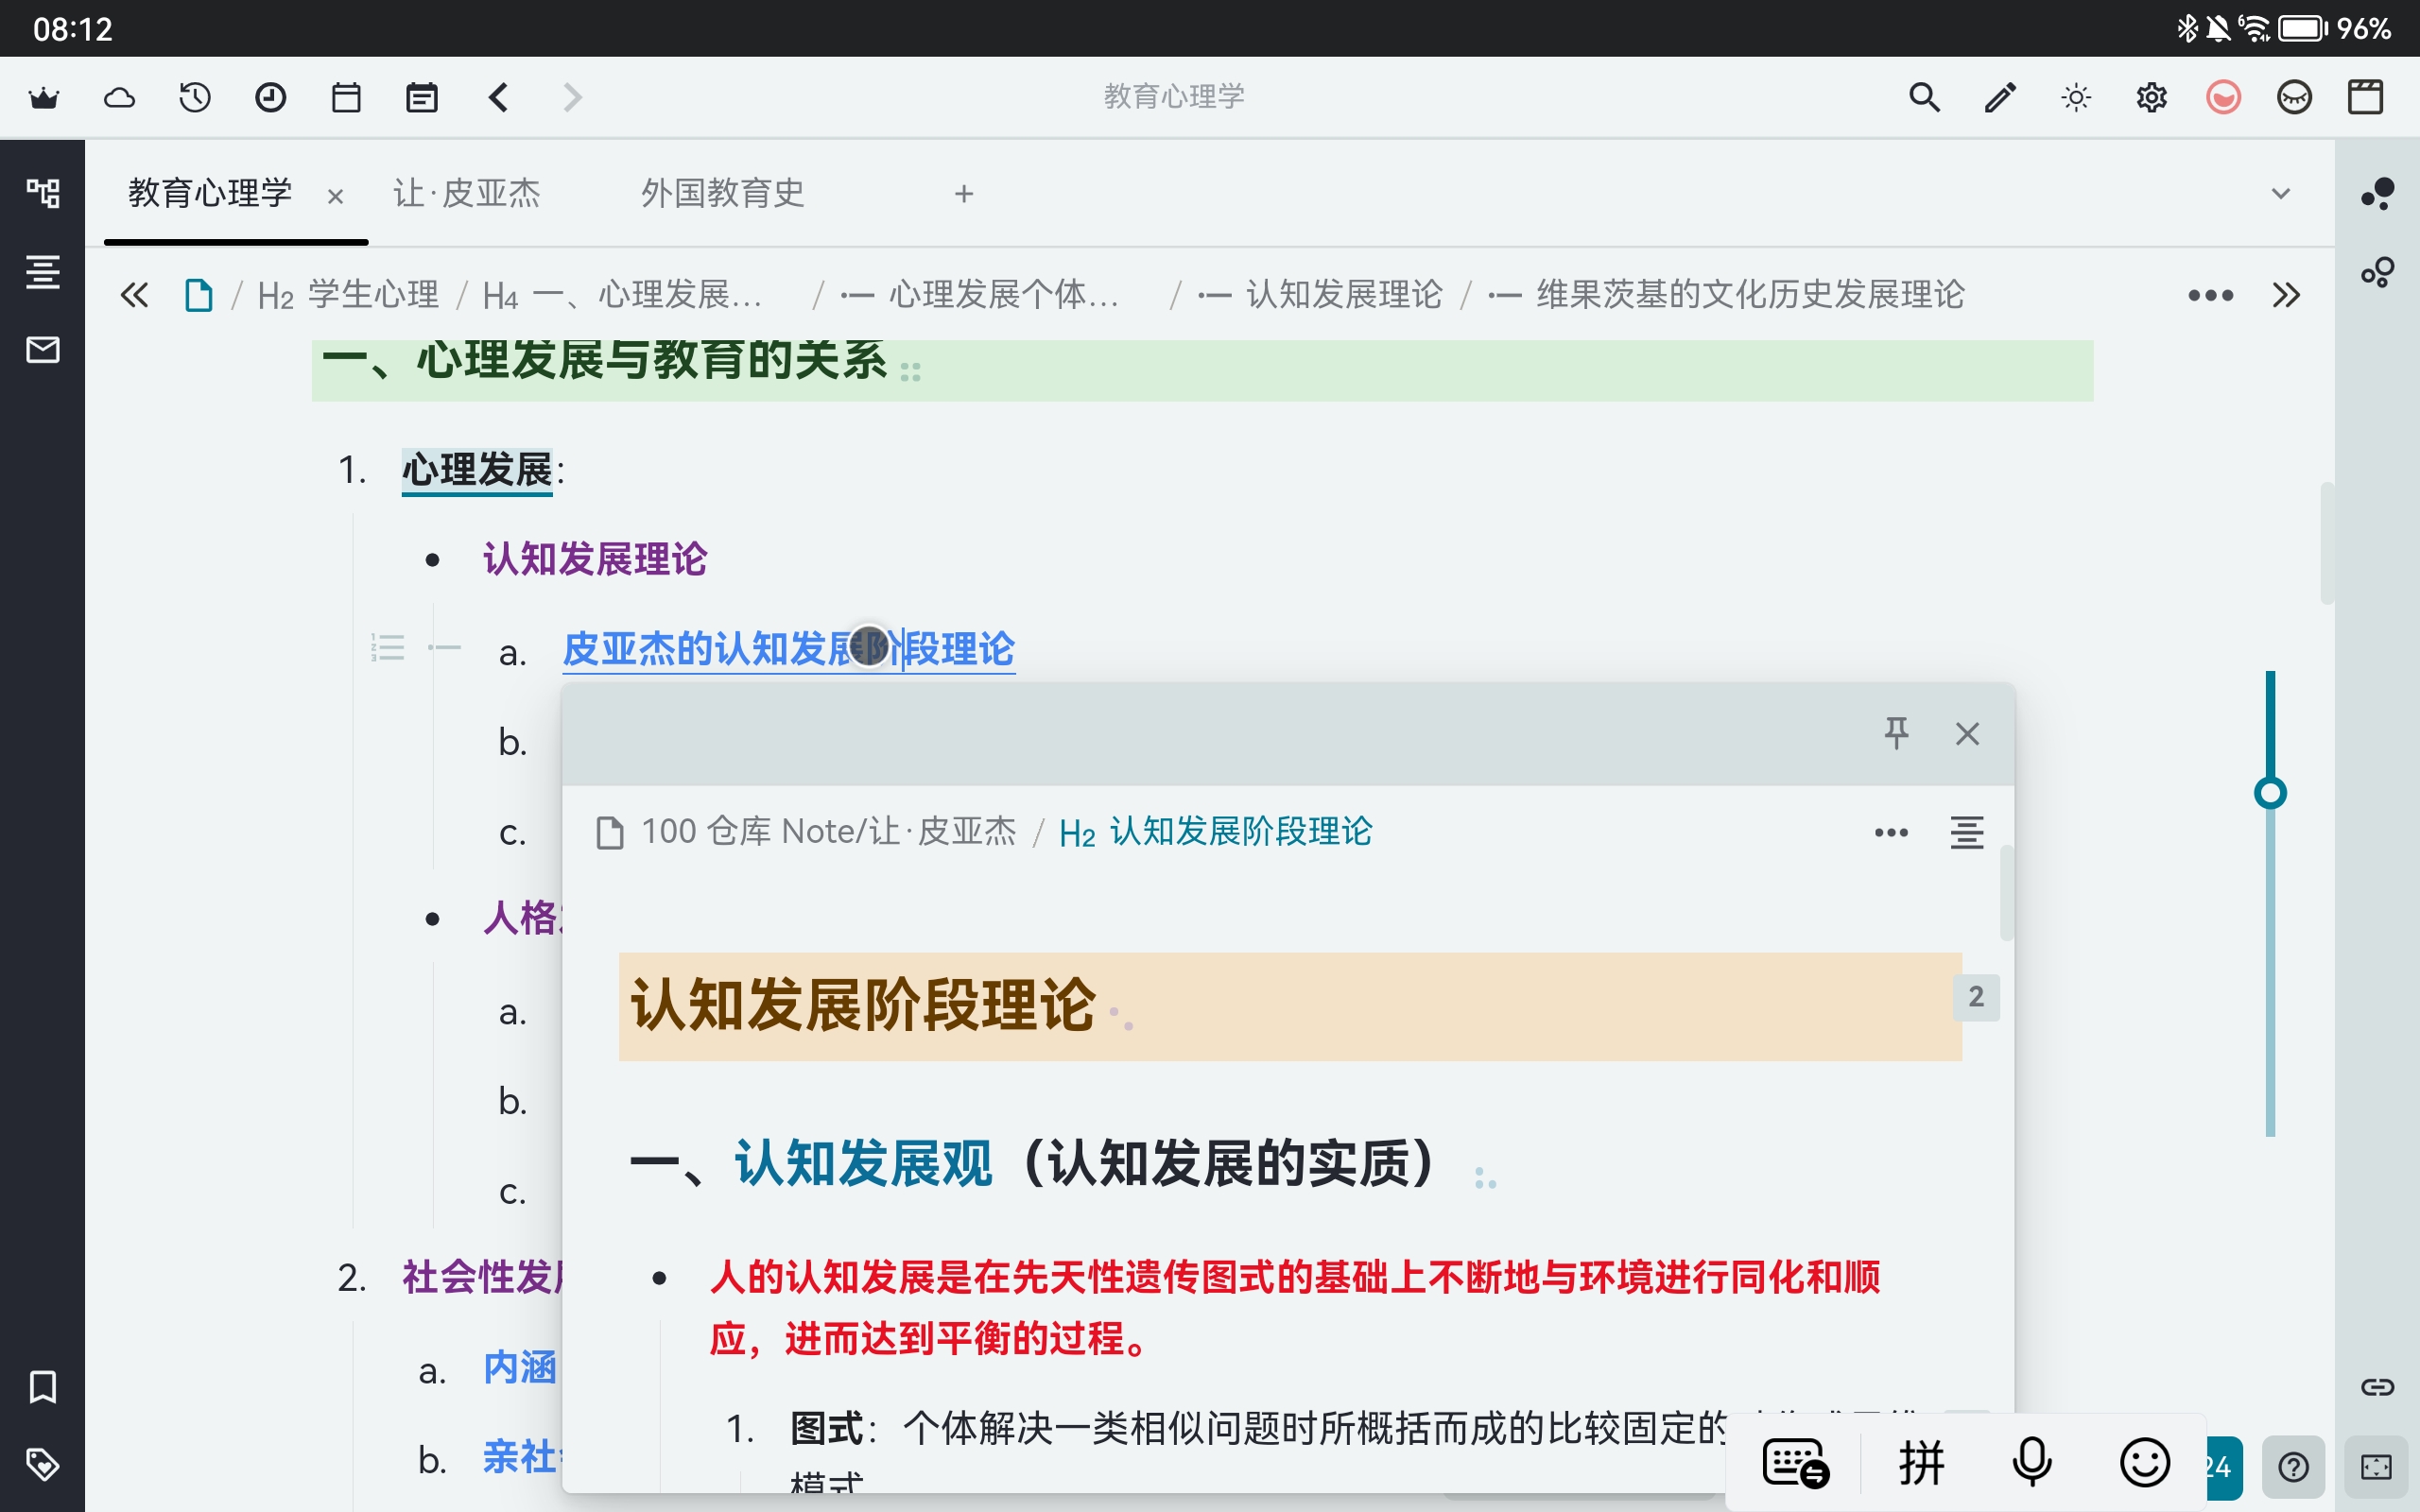Click breadcrumb H2 学生心理

pyautogui.click(x=348, y=295)
